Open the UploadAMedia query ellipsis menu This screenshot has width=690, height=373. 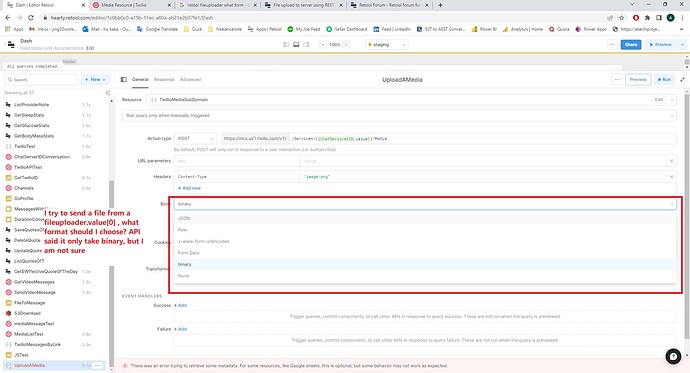tap(617, 80)
